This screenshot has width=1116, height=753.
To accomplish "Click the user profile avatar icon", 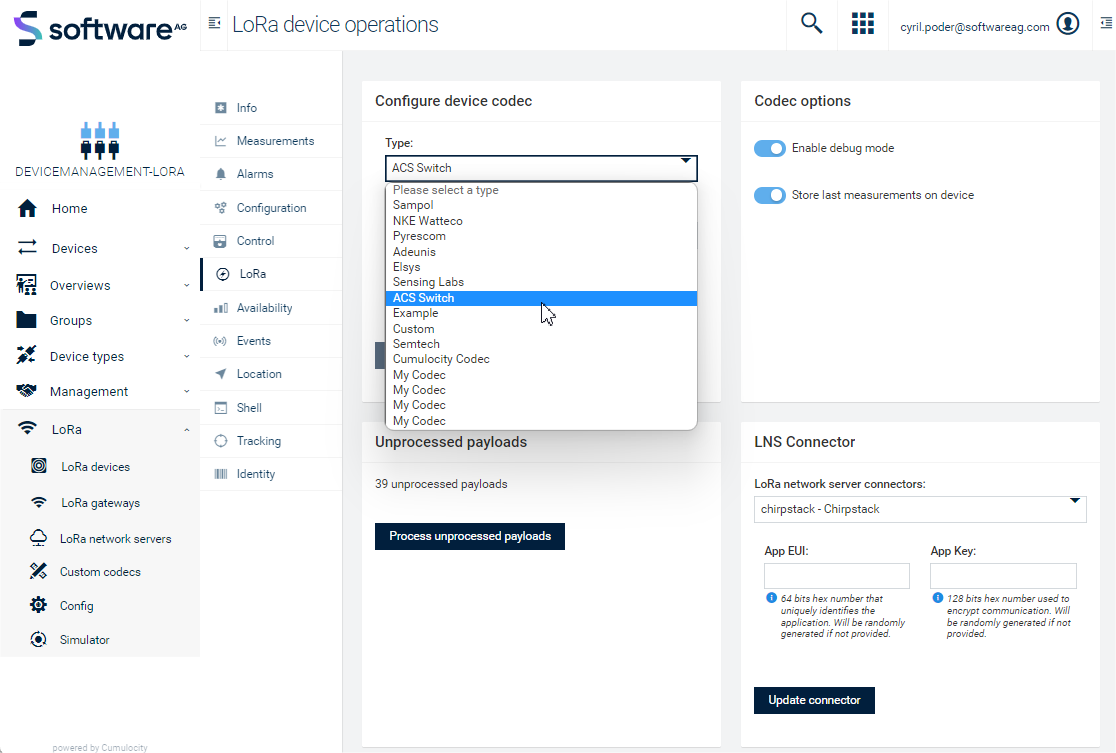I will (1068, 23).
